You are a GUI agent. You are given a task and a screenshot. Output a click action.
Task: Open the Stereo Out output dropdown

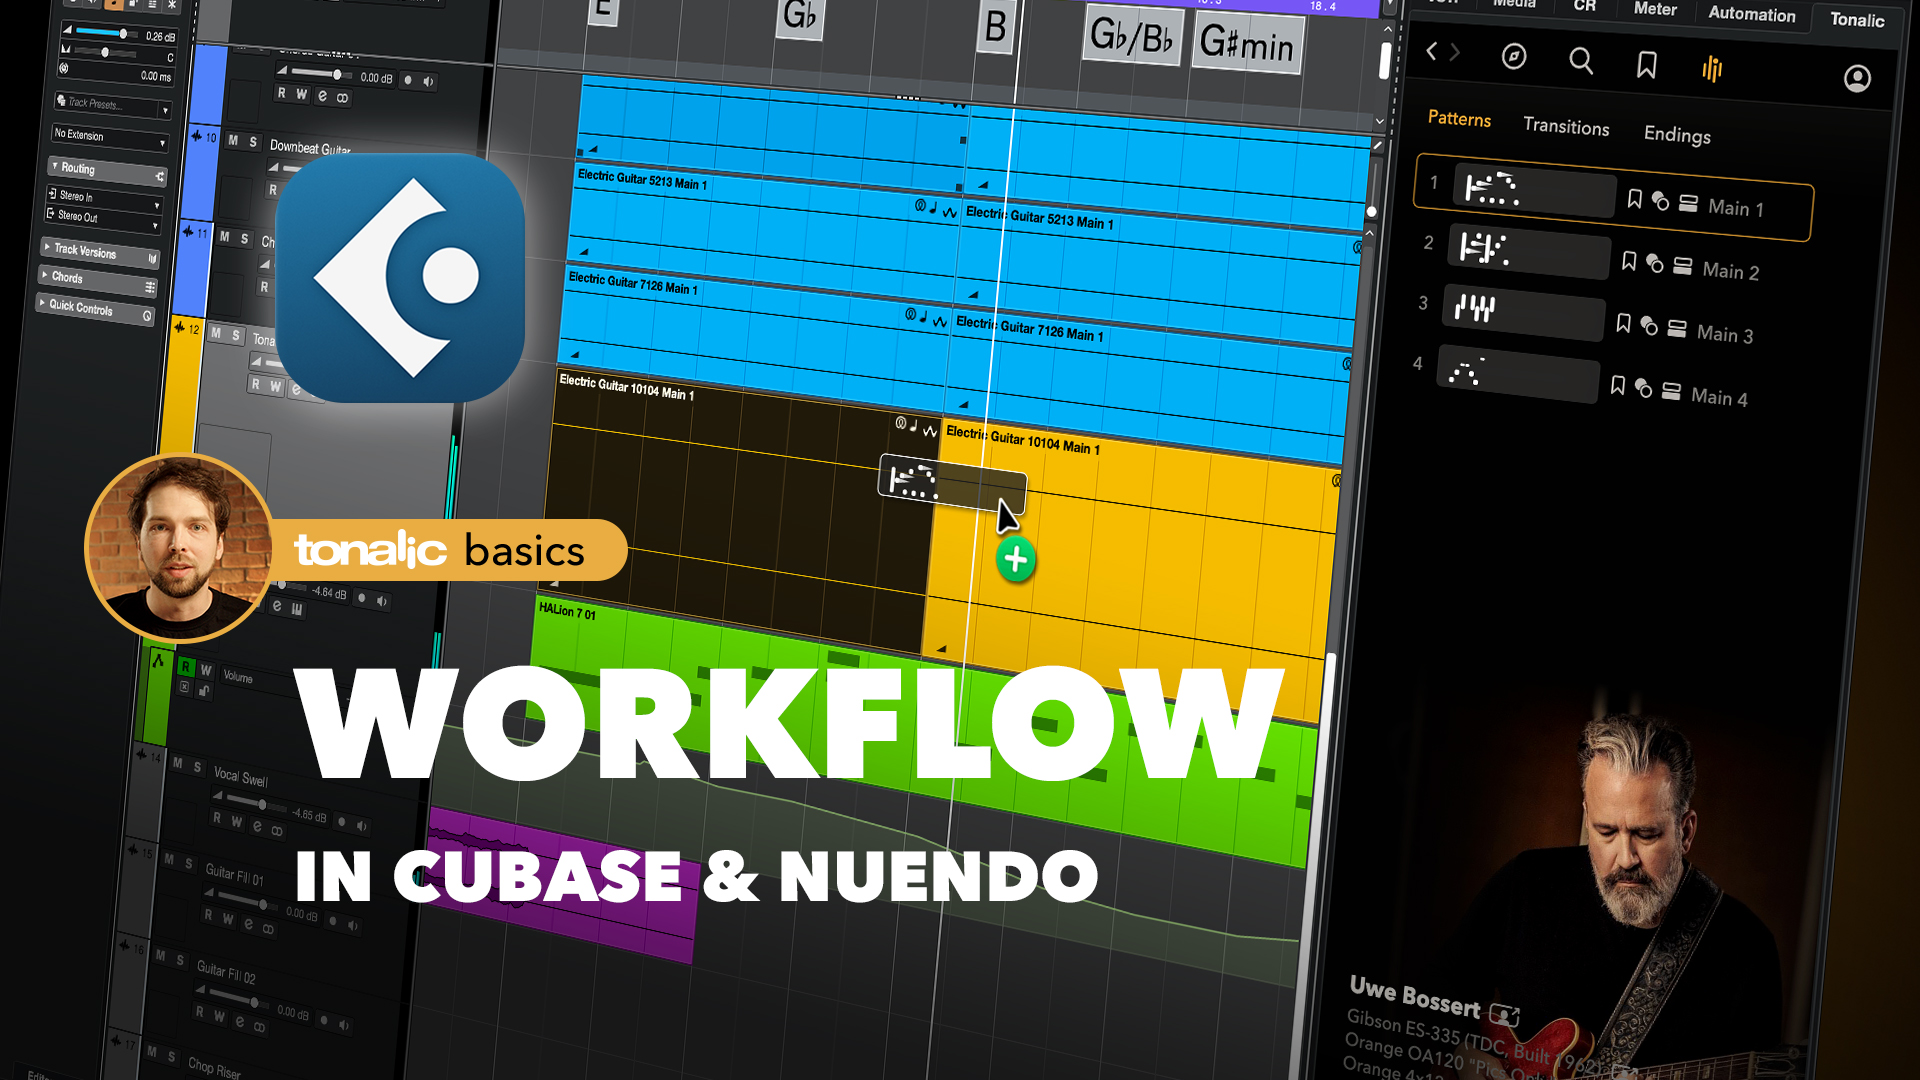point(101,219)
